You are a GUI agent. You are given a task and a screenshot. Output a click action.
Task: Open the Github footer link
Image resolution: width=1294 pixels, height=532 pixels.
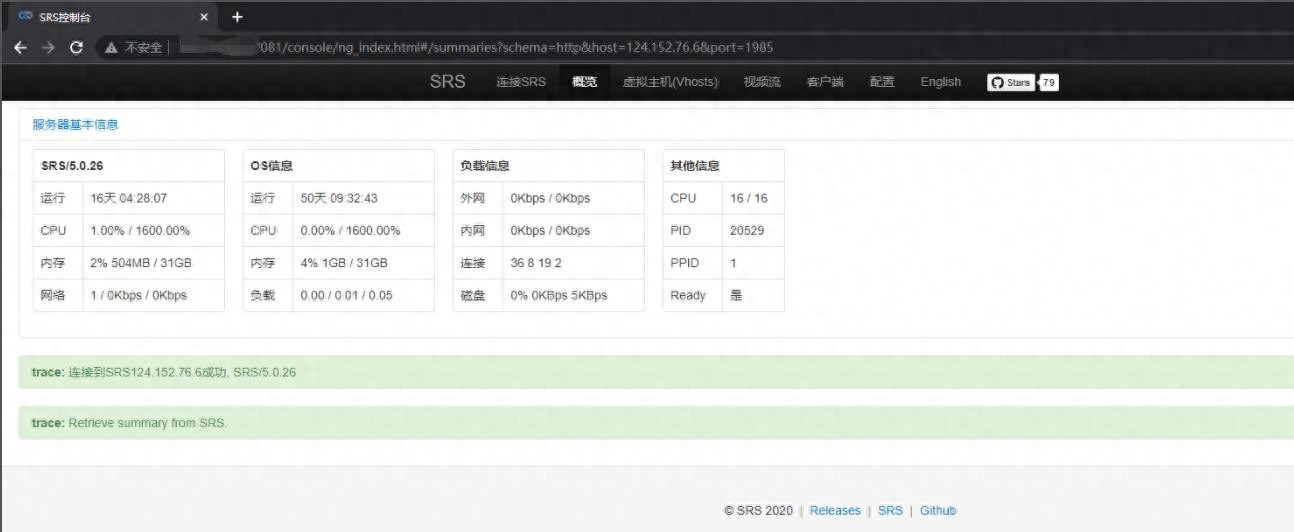938,510
